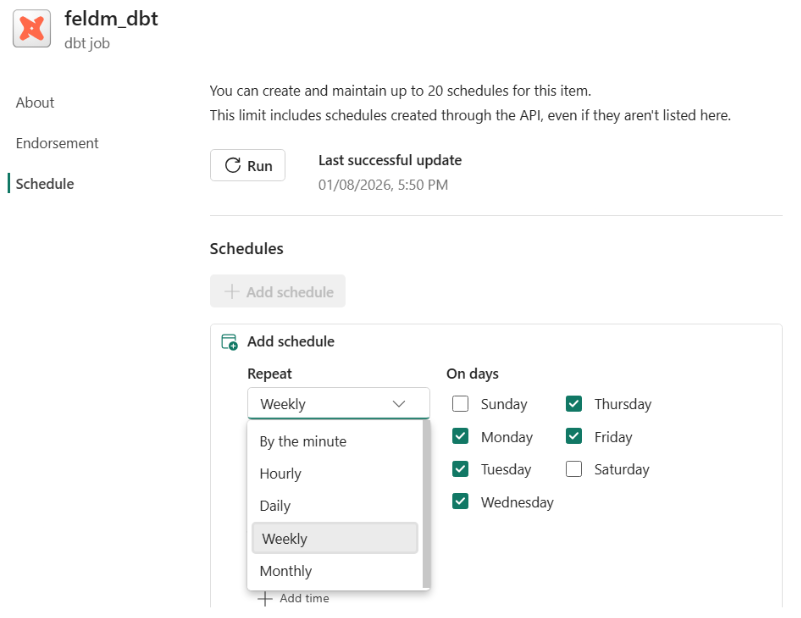
Task: Uncheck Thursday in On days
Action: (x=574, y=404)
